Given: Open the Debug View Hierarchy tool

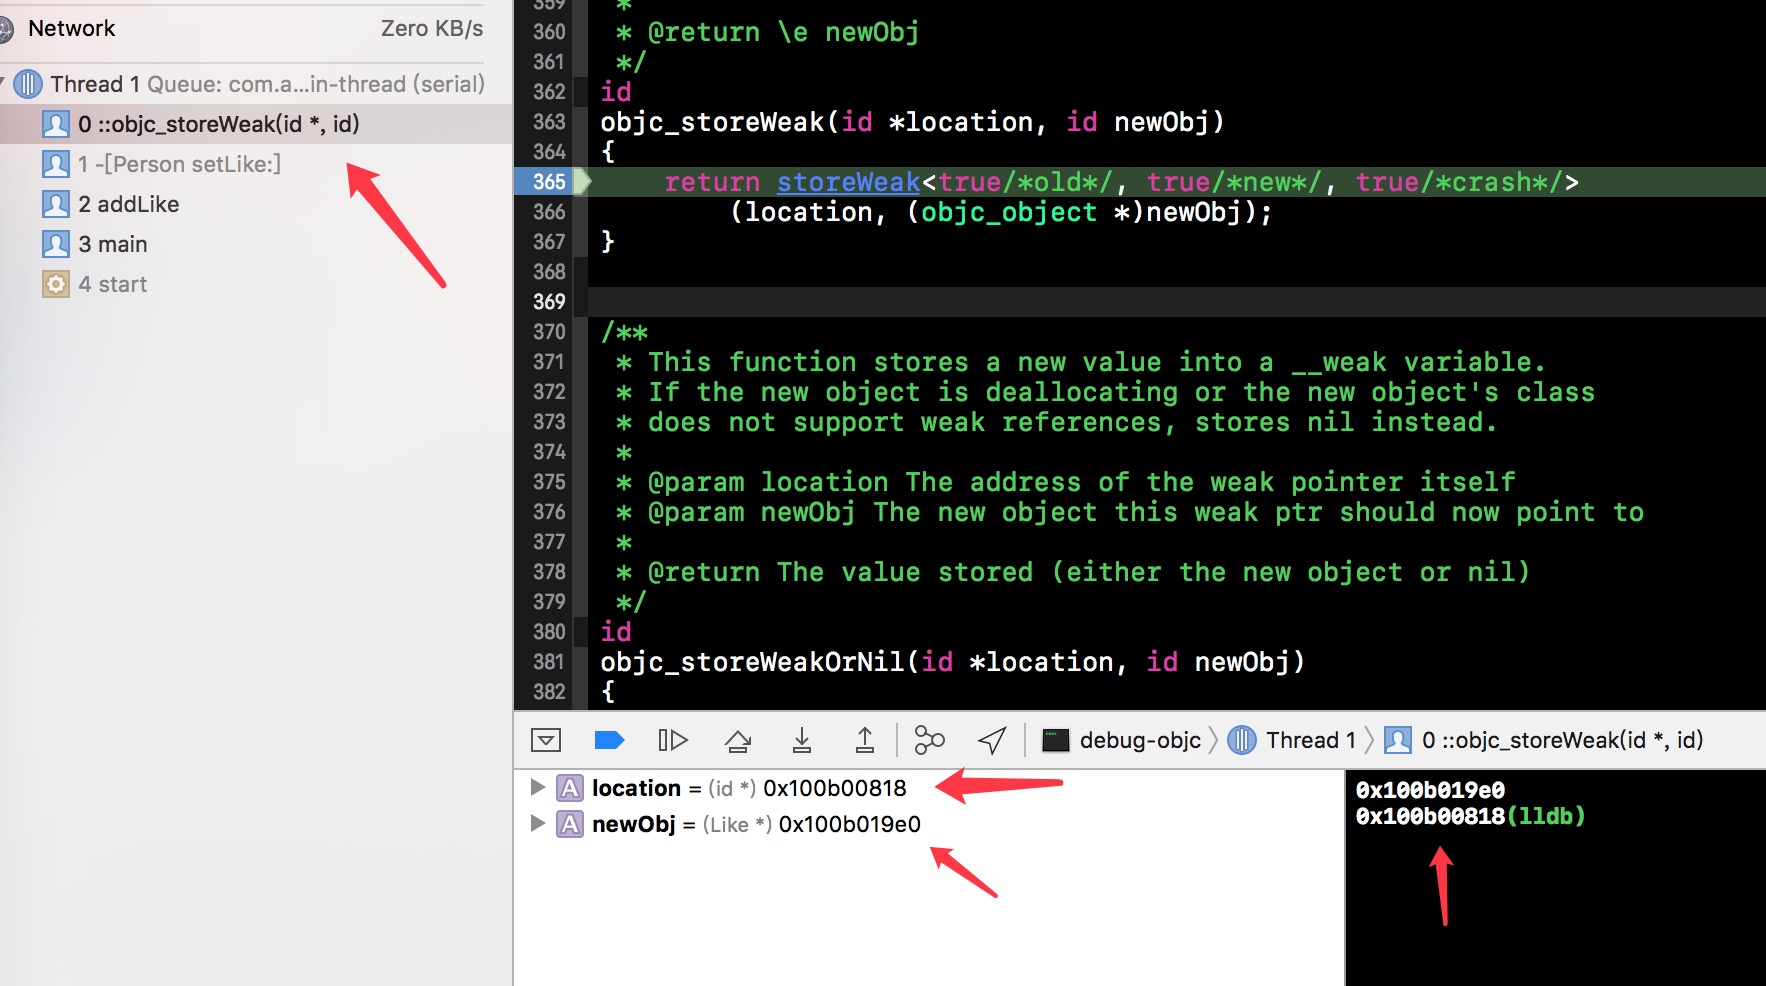Looking at the screenshot, I should [x=929, y=740].
